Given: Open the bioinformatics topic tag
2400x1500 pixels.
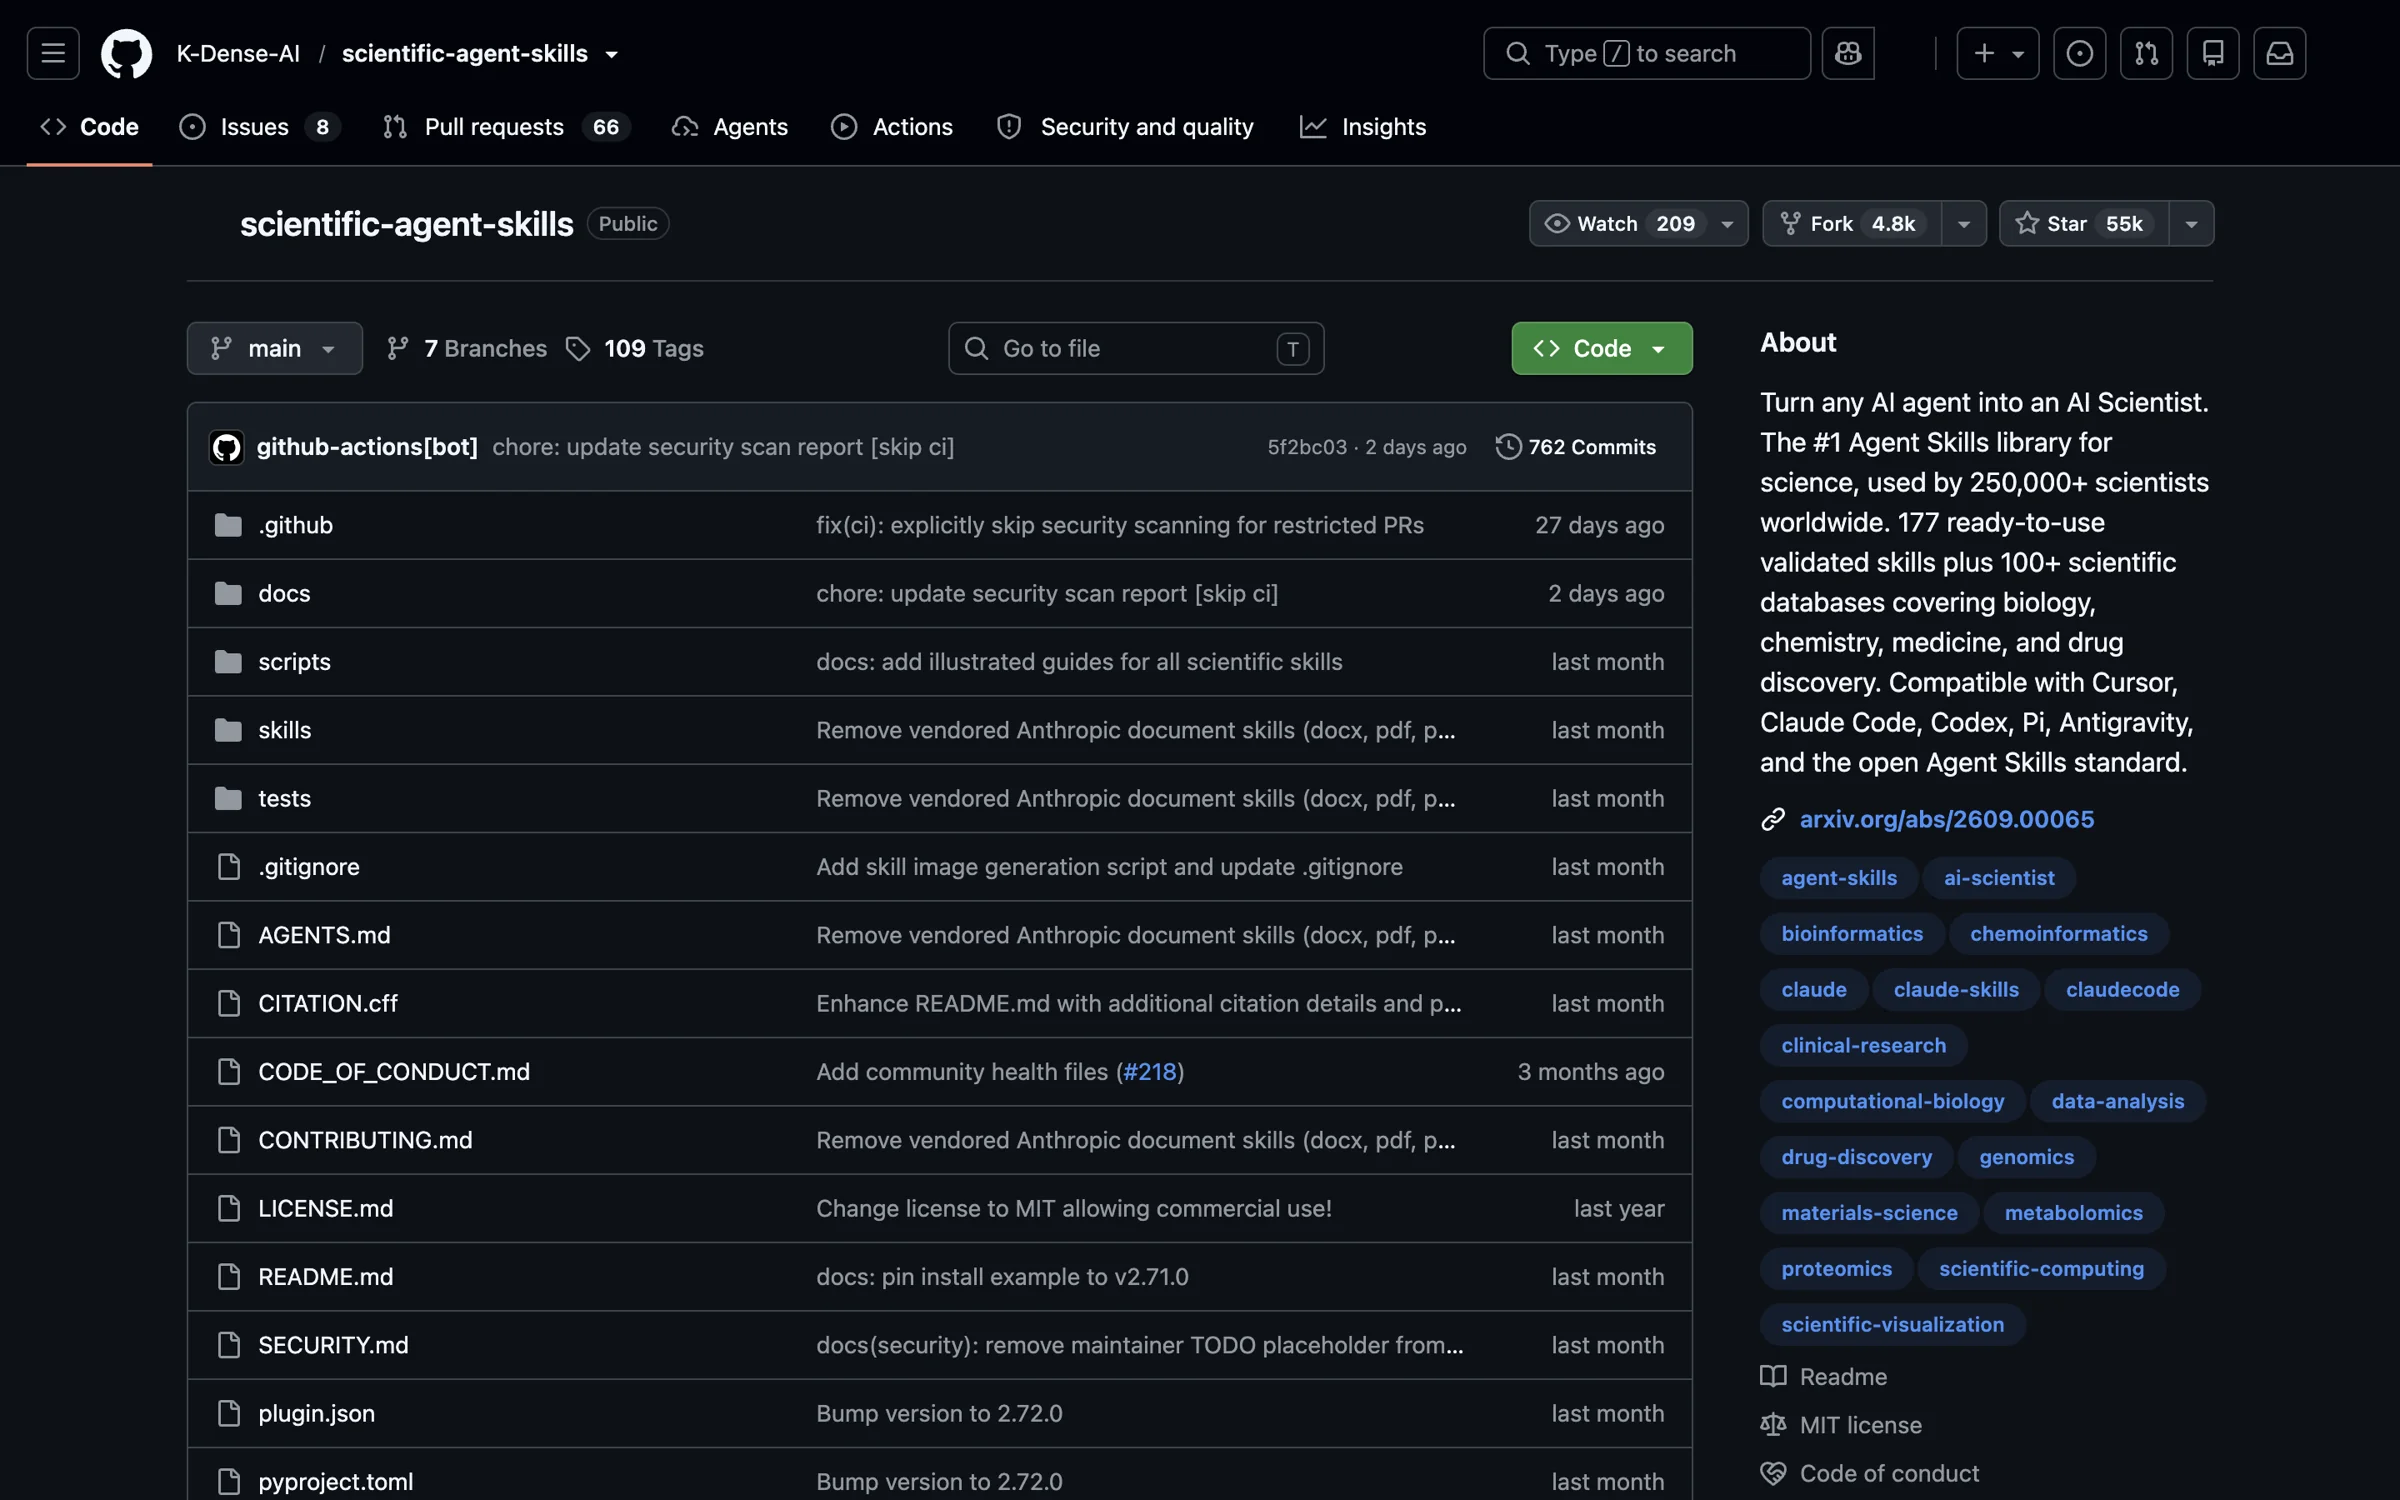Looking at the screenshot, I should (1852, 933).
